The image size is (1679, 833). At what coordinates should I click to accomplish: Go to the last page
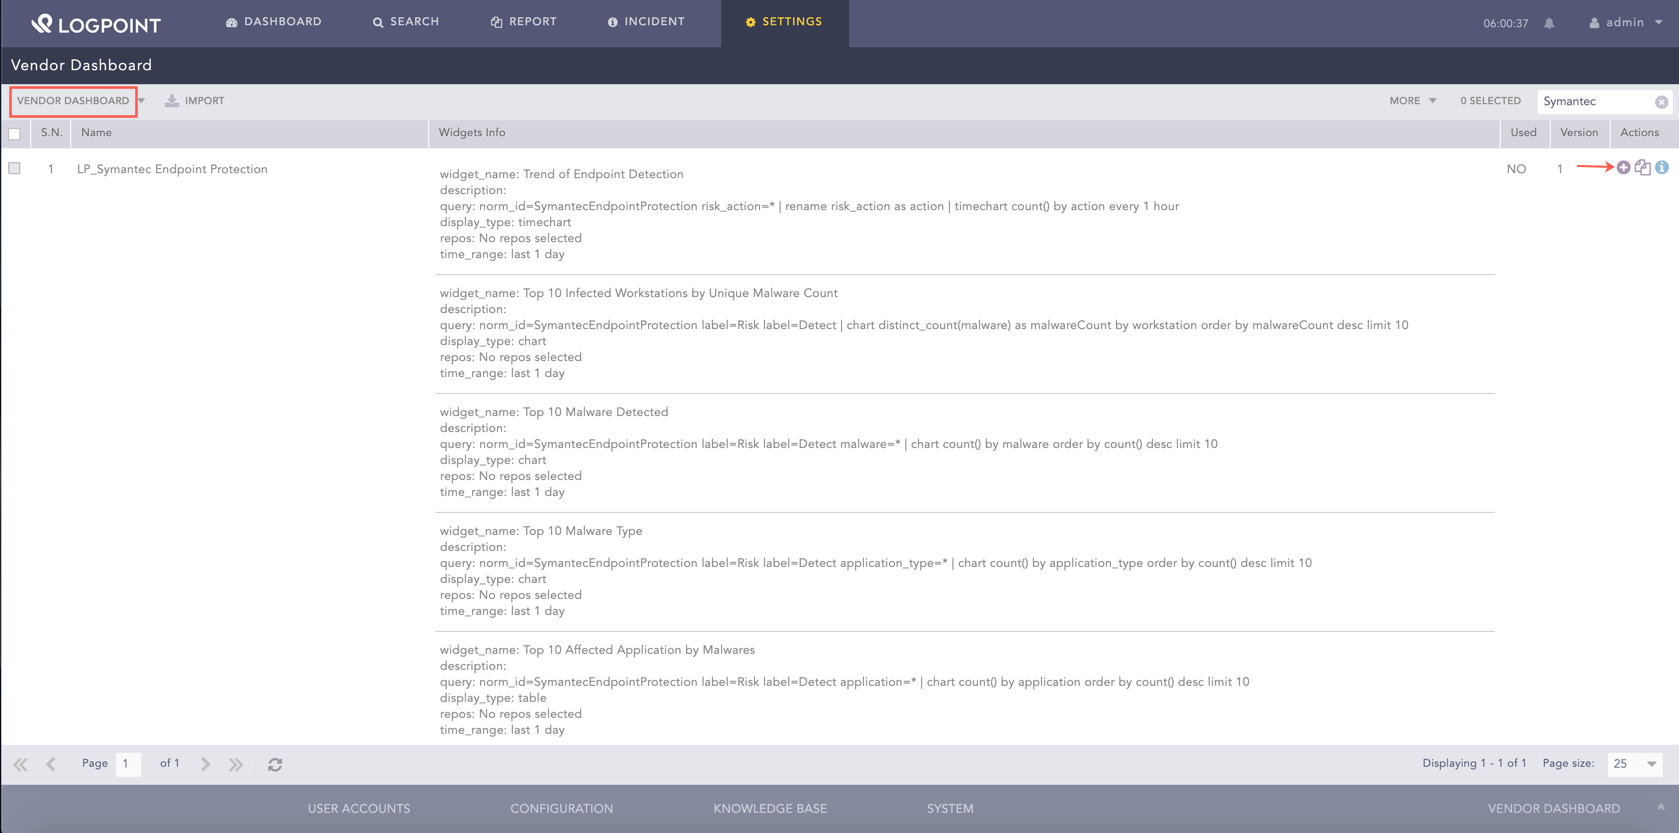point(236,764)
